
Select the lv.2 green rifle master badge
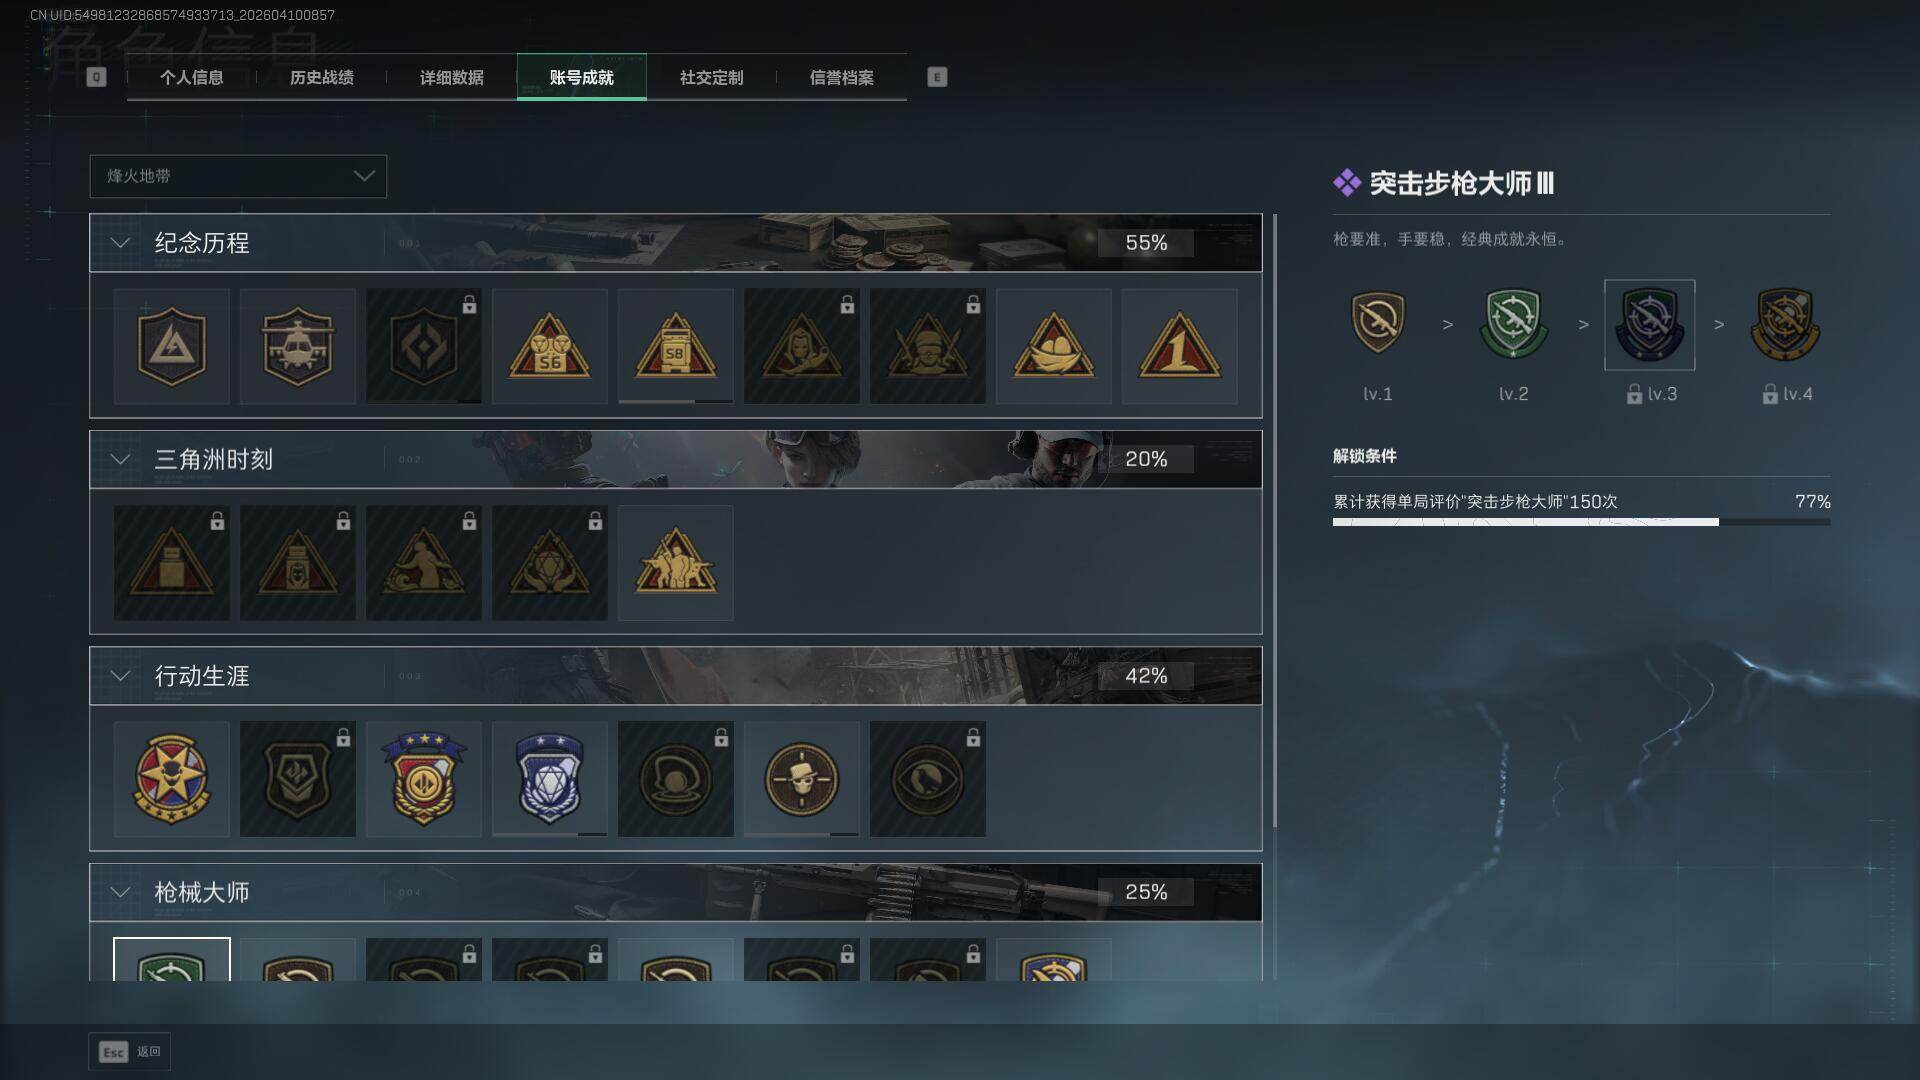pos(1513,324)
